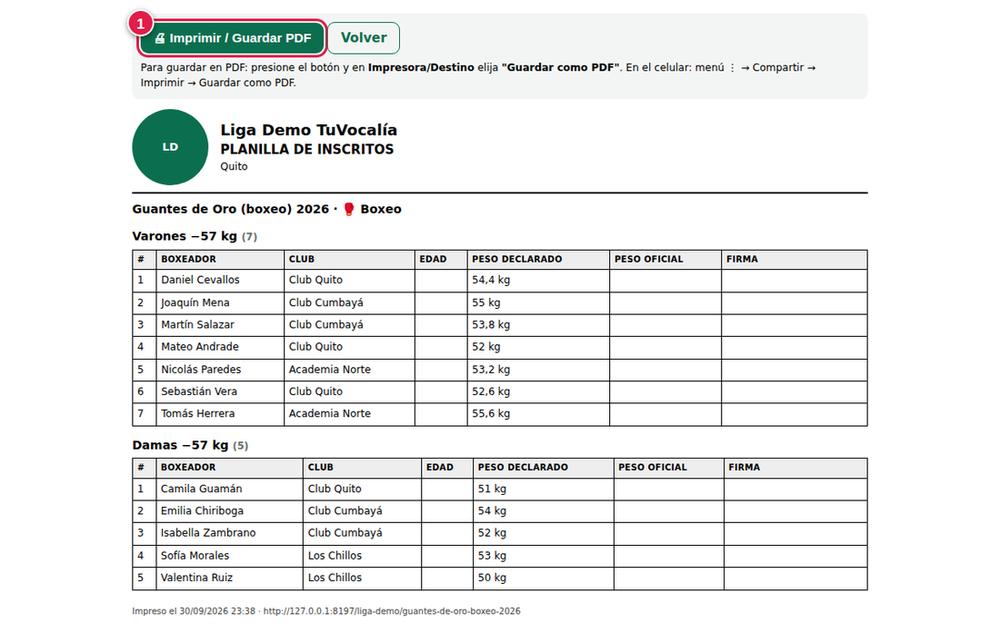Click boxer name Martín Salazar

tap(198, 325)
